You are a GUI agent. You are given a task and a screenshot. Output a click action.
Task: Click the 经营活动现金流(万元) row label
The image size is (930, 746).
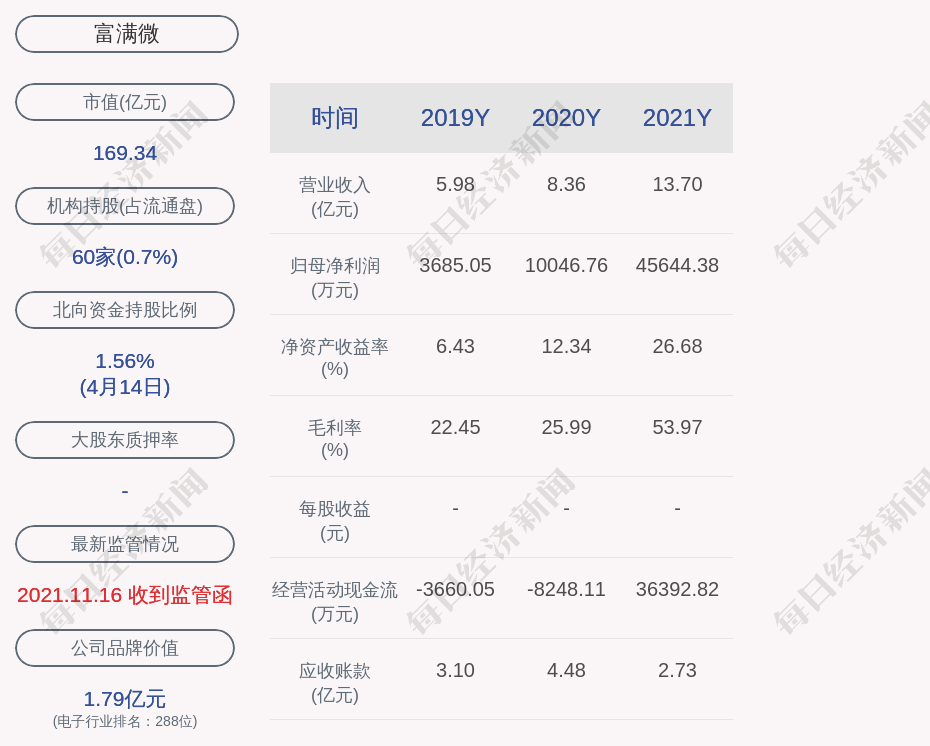pyautogui.click(x=335, y=601)
